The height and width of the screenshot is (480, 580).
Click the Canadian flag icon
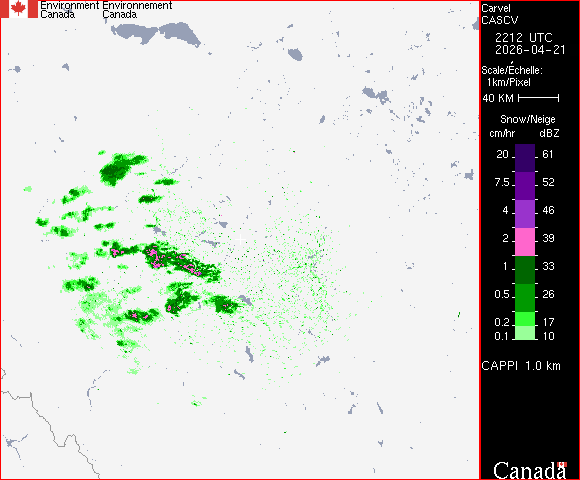[18, 9]
